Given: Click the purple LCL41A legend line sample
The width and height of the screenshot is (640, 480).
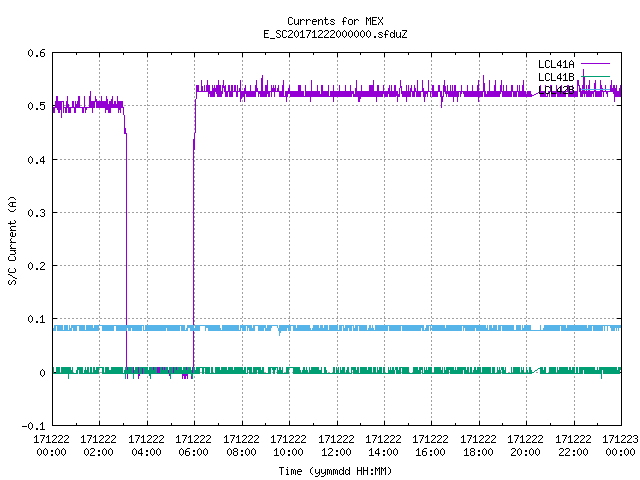Looking at the screenshot, I should click(x=595, y=64).
